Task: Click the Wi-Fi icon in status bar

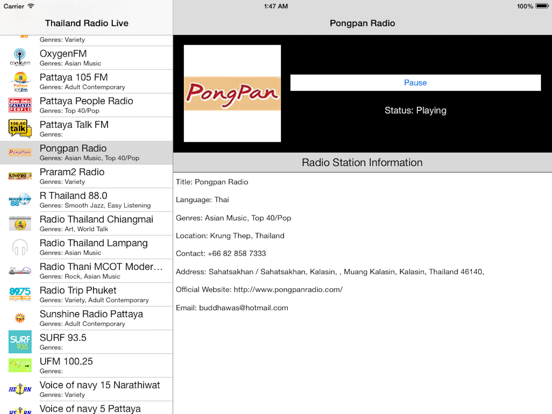Action: (31, 6)
